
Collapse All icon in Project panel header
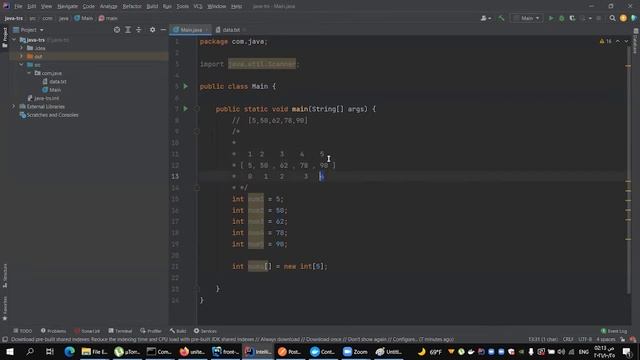[x=138, y=30]
